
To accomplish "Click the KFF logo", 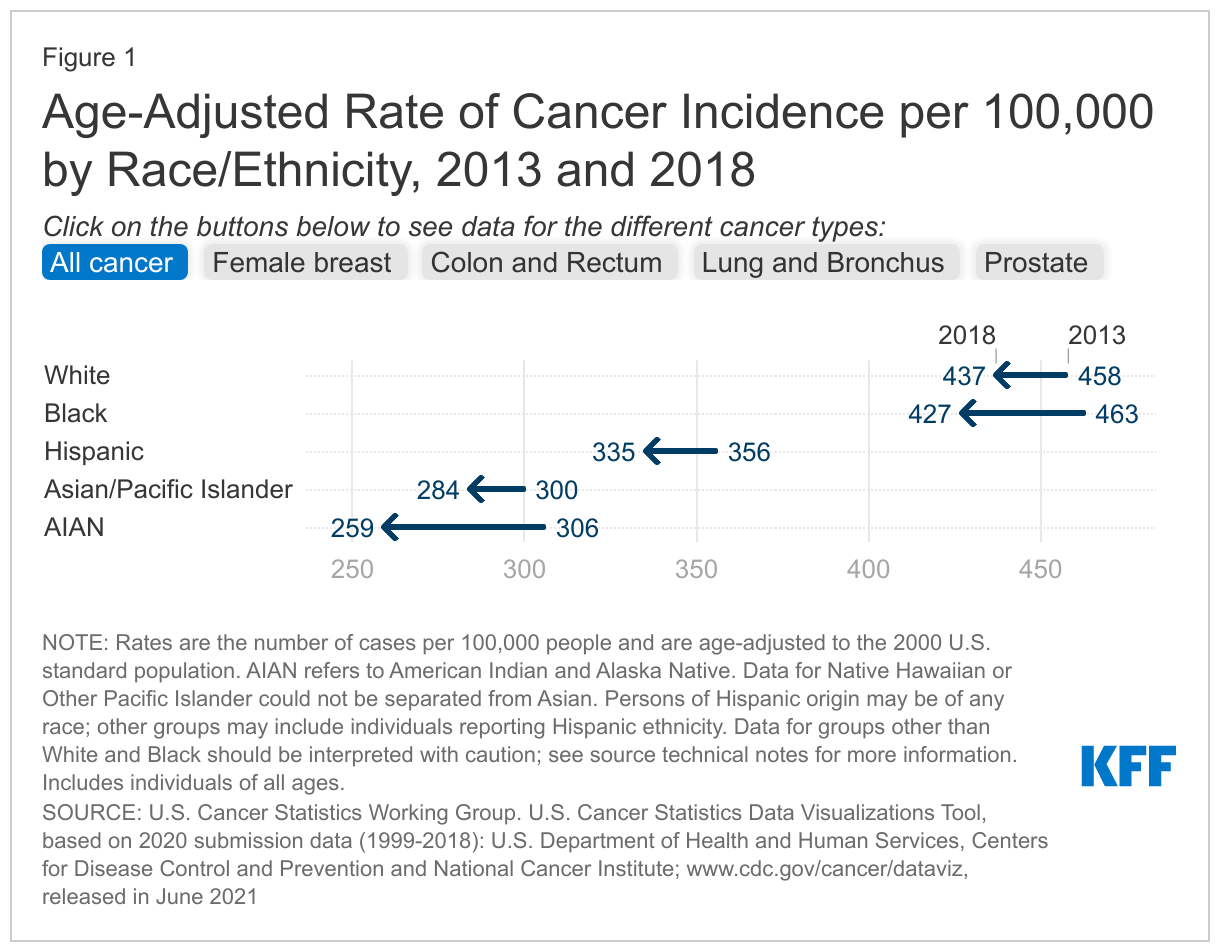I will 1128,766.
